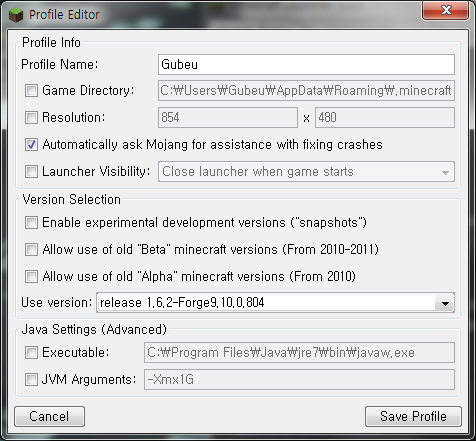Image resolution: width=476 pixels, height=441 pixels.
Task: Click the Minecraft grass block icon in title bar
Action: pos(16,15)
